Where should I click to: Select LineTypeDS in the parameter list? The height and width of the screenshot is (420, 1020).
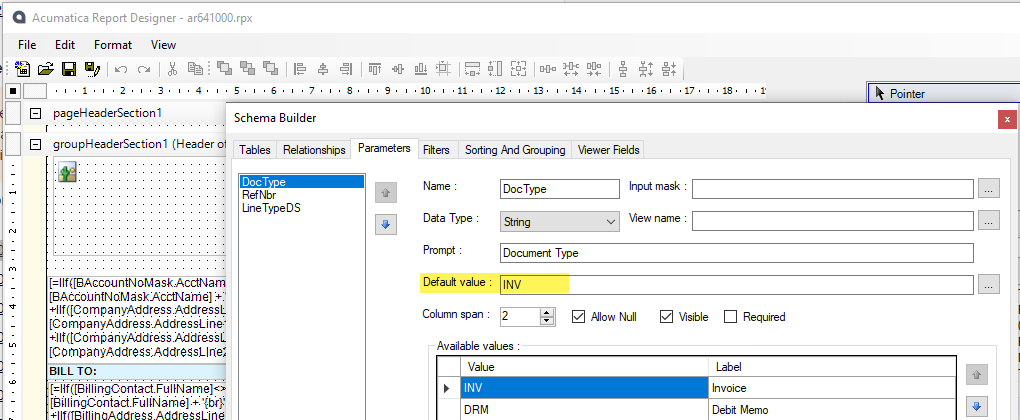(301, 208)
